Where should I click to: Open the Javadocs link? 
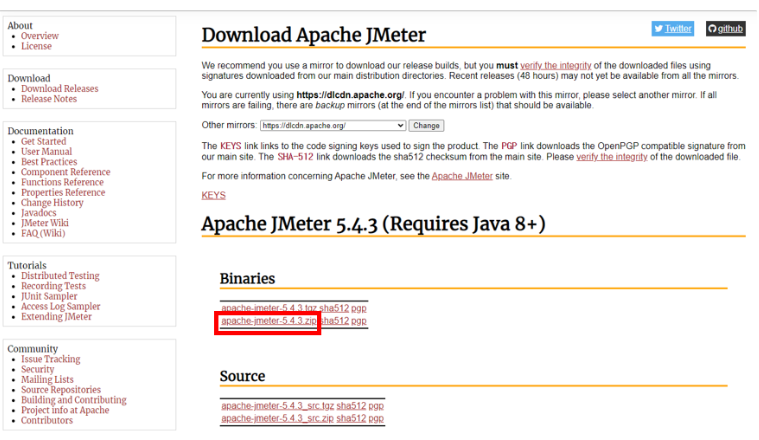point(39,212)
